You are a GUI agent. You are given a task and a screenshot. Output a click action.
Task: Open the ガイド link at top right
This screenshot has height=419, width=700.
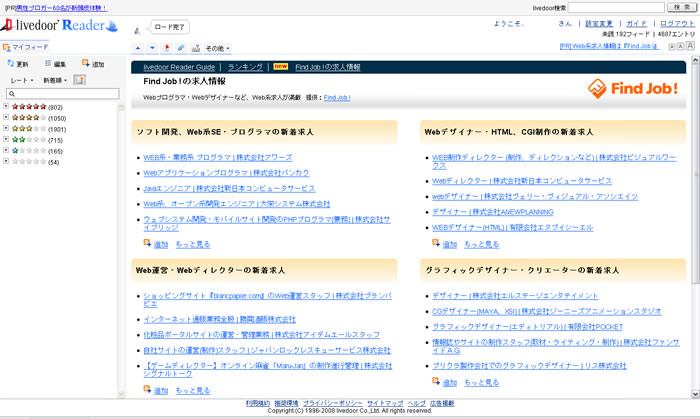636,24
